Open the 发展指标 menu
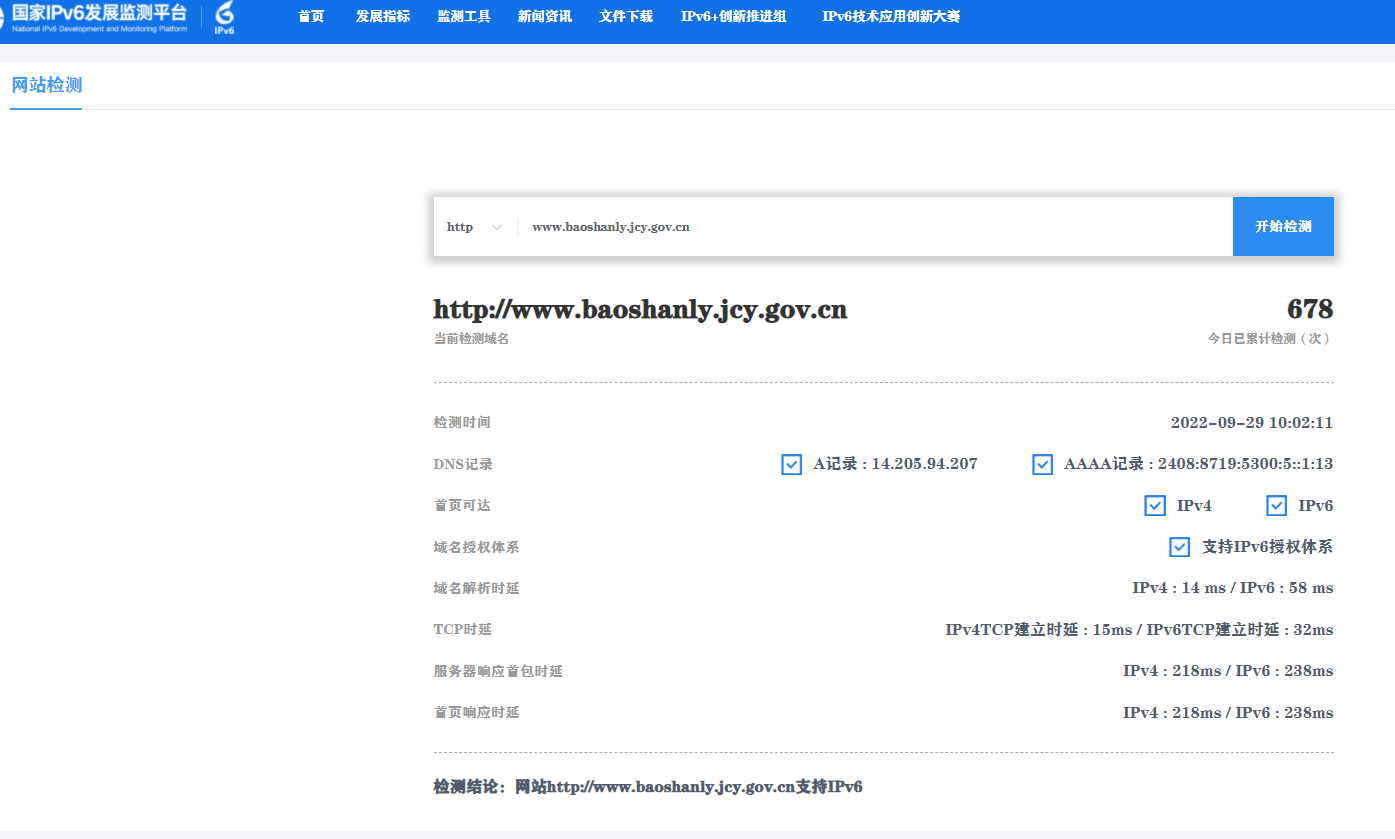This screenshot has width=1395, height=839. tap(383, 16)
